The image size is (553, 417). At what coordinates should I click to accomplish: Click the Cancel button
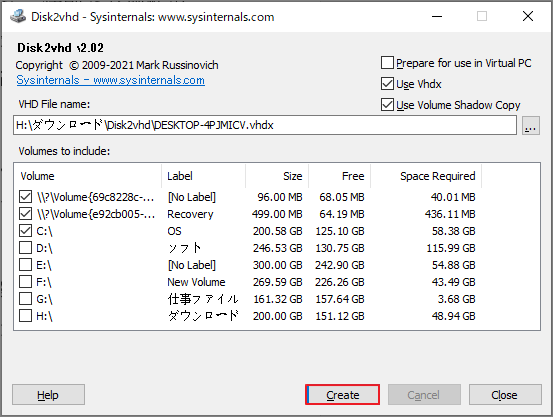pos(424,395)
